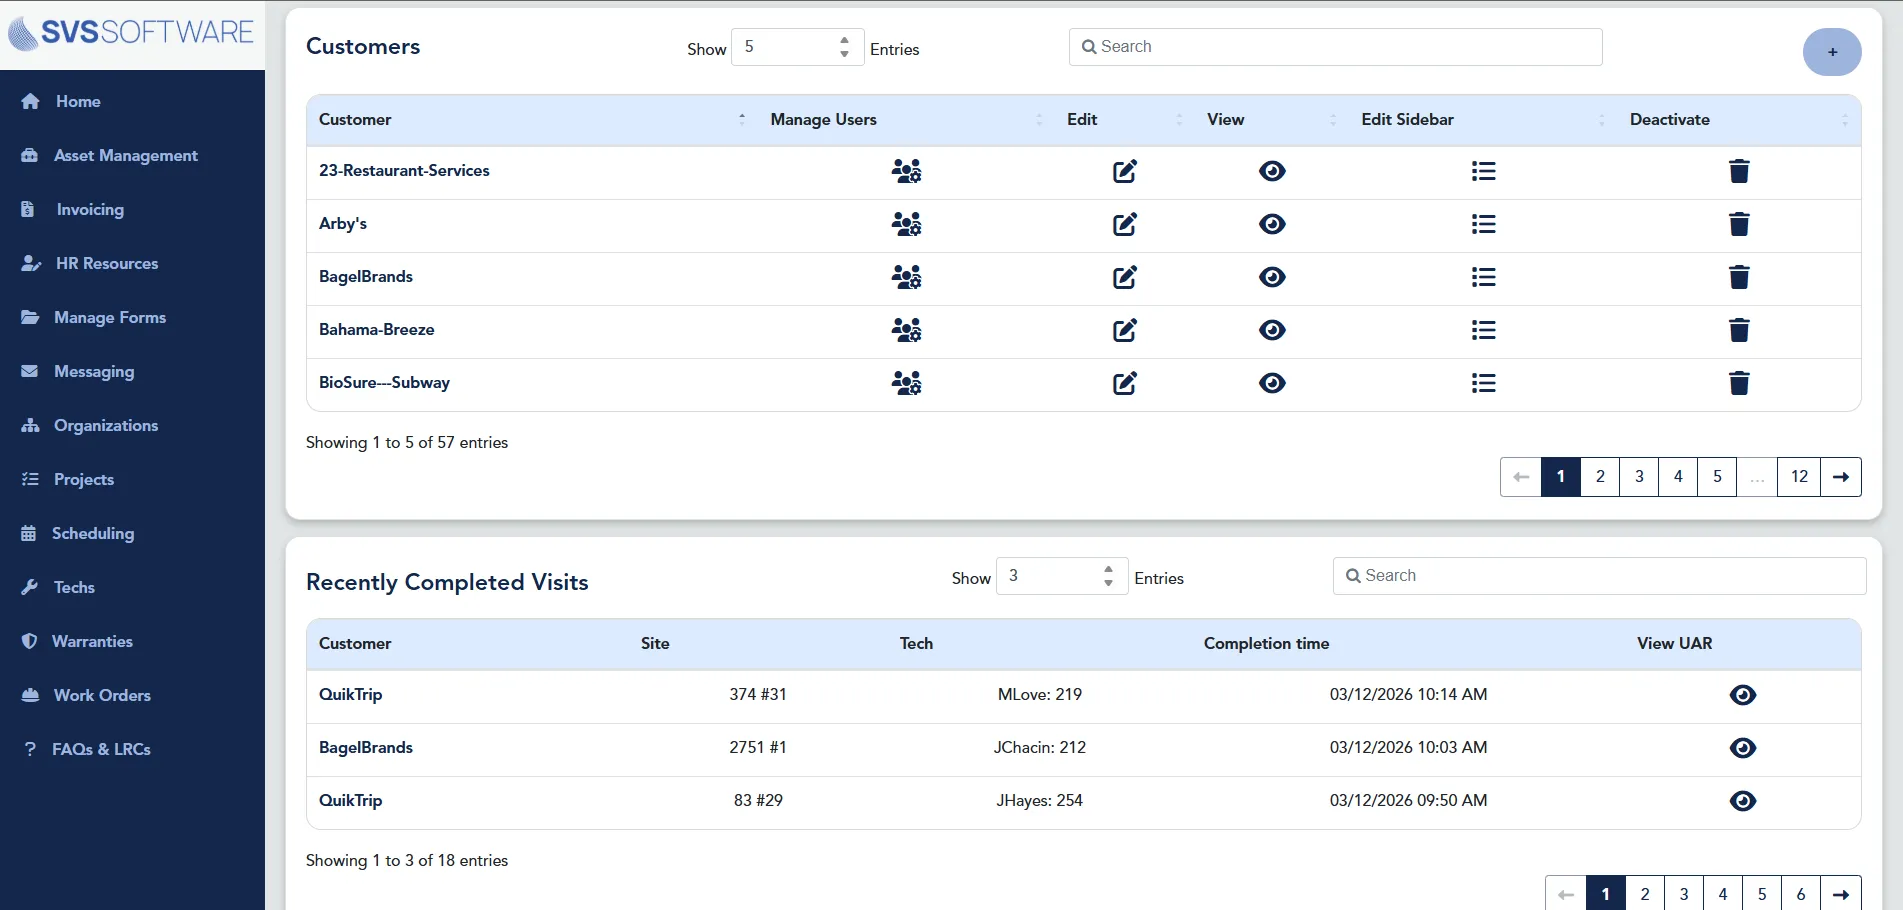Viewport: 1903px width, 910px height.
Task: Open Manage Users for BioSure---Subway
Action: pyautogui.click(x=906, y=383)
